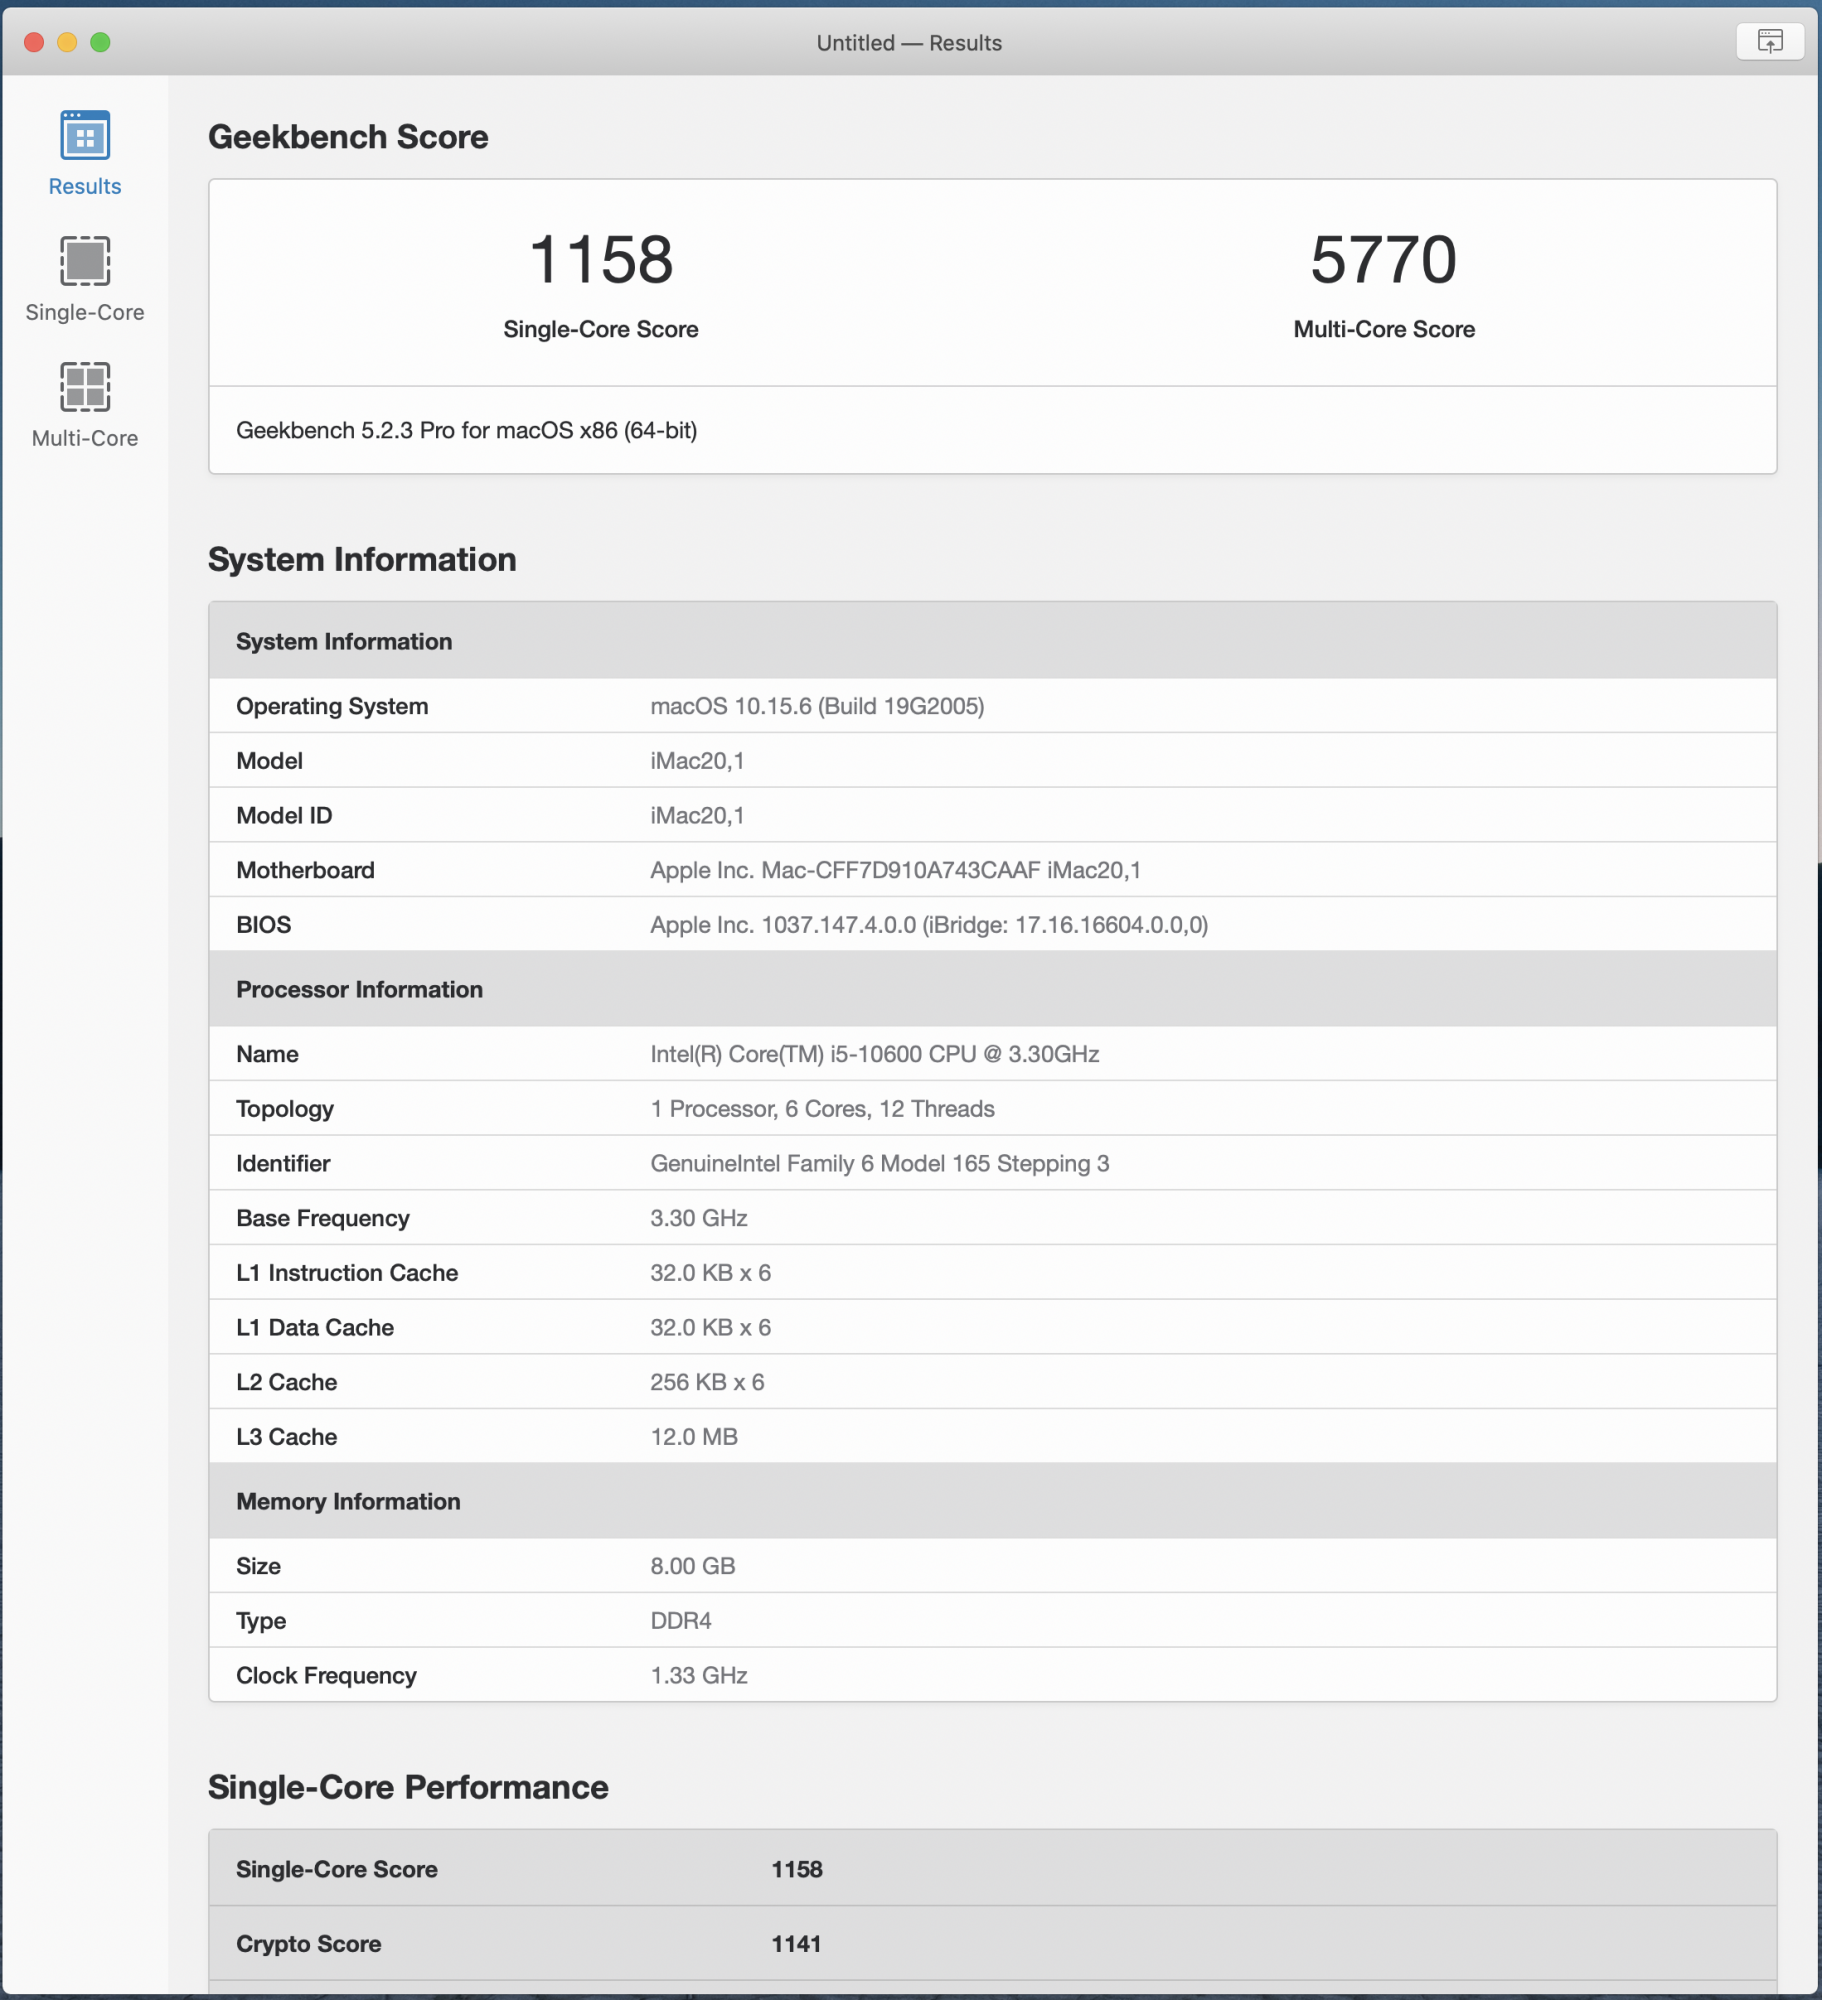
Task: Click the upload results button in title bar
Action: (x=1769, y=42)
